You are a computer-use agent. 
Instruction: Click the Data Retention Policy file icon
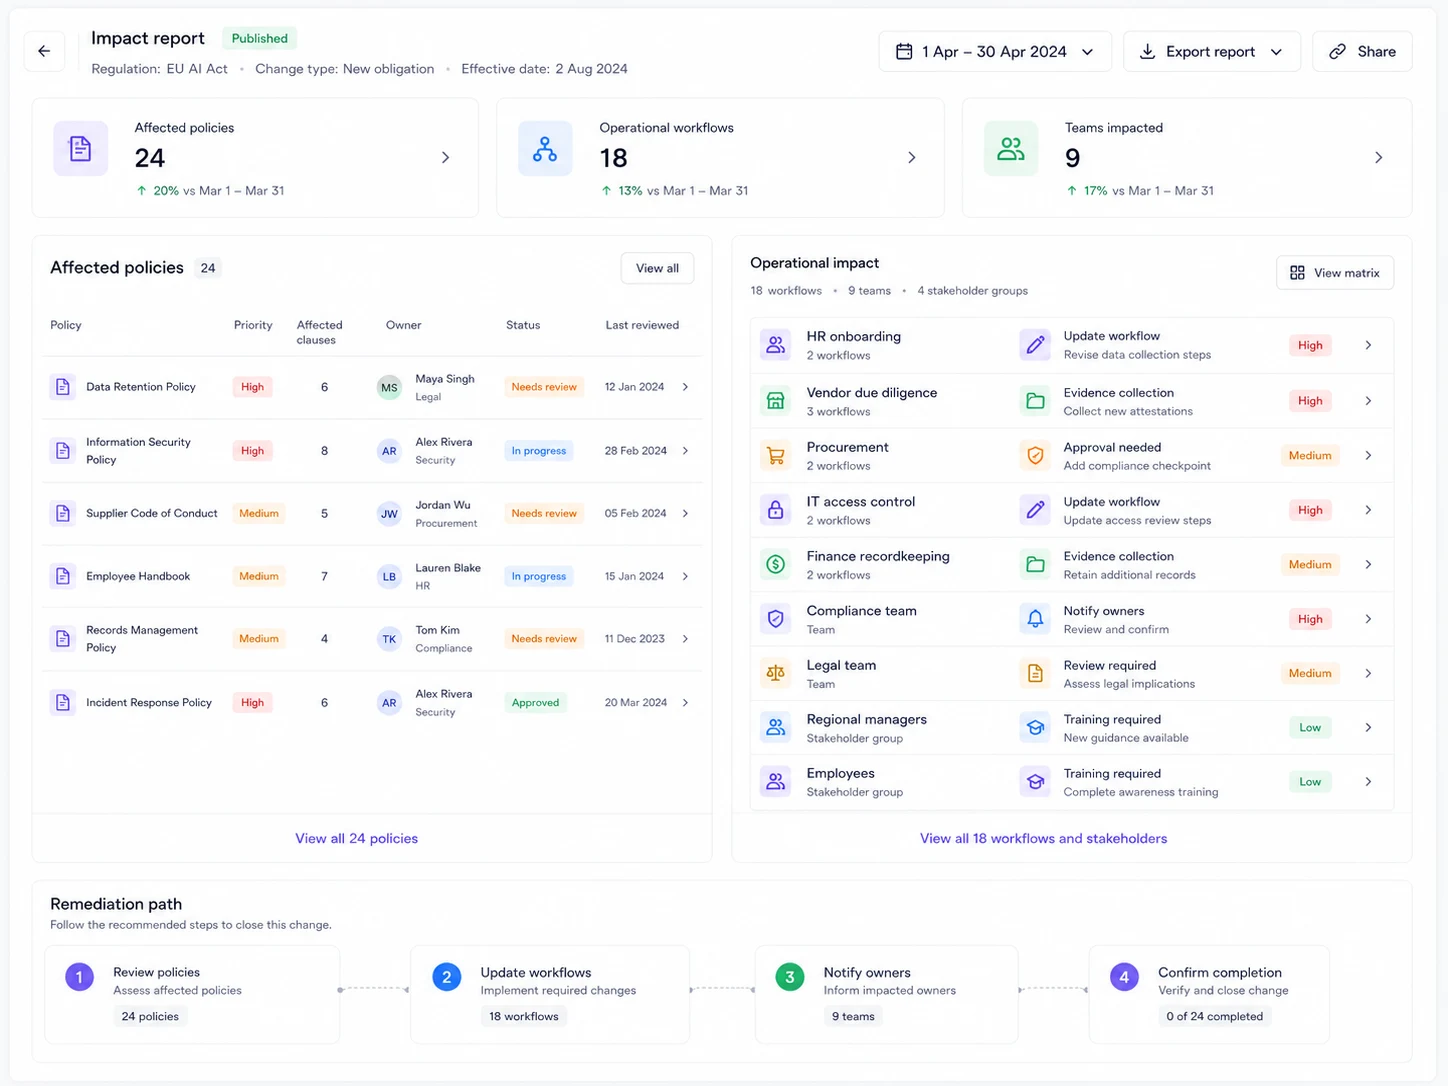pyautogui.click(x=63, y=387)
